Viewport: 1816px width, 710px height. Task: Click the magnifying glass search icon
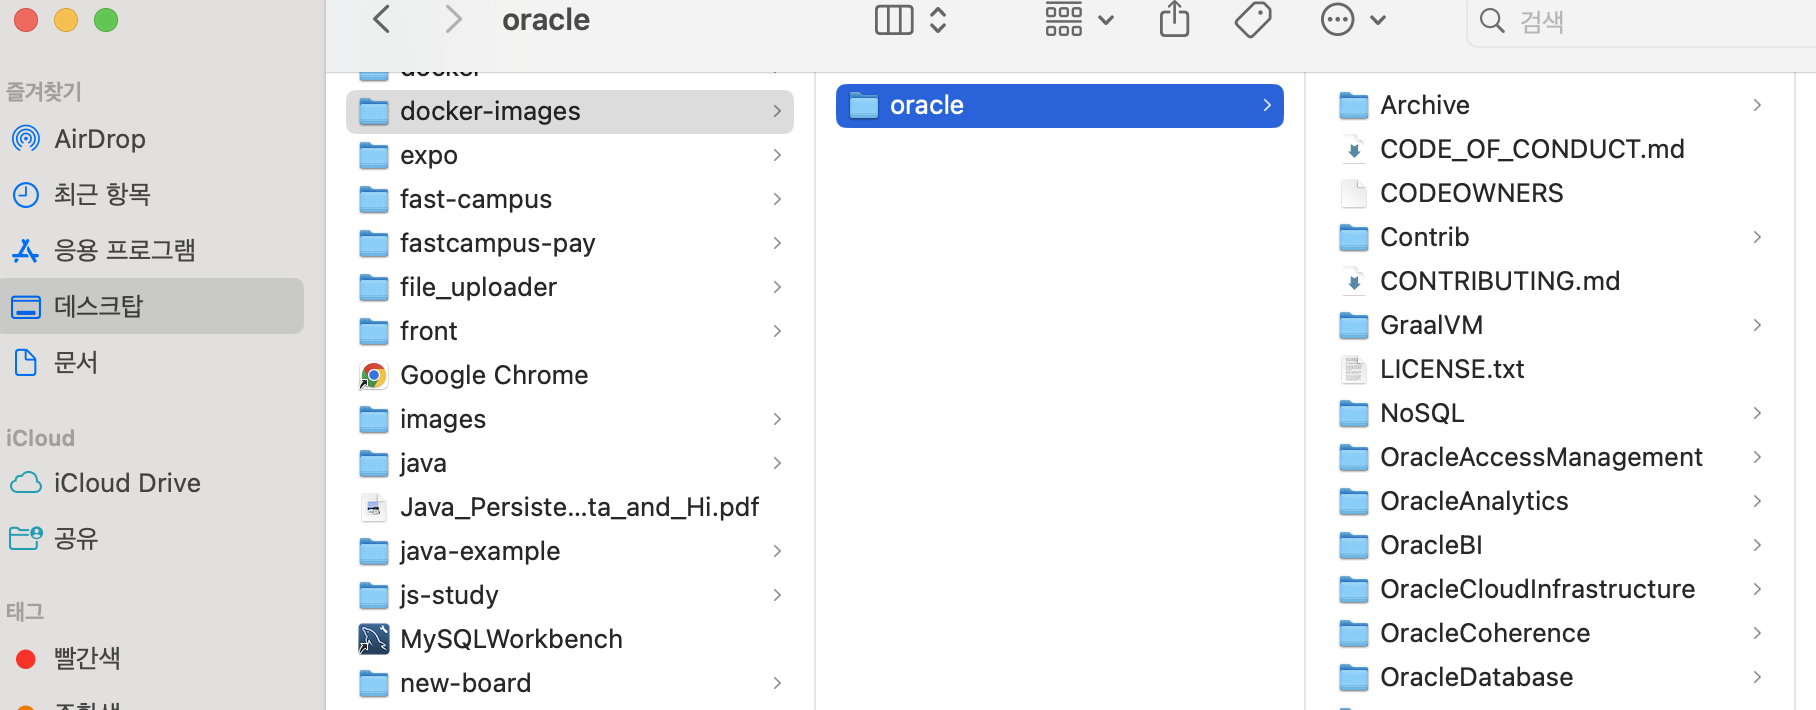pos(1491,21)
